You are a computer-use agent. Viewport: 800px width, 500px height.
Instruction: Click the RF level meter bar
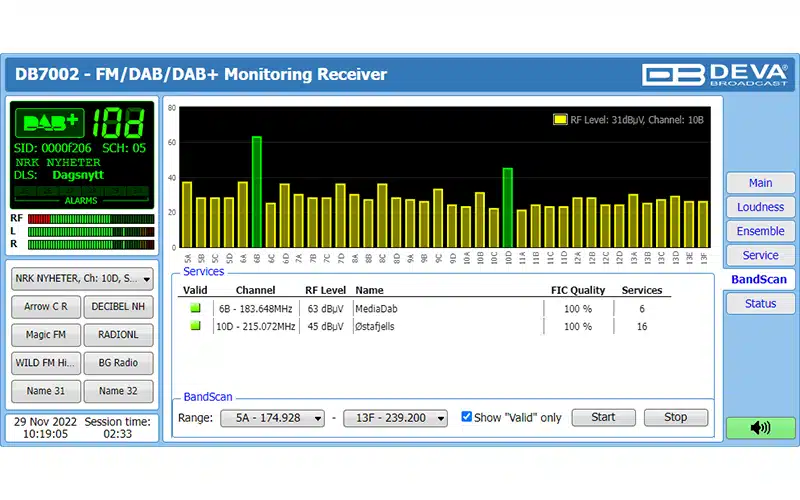pyautogui.click(x=91, y=219)
